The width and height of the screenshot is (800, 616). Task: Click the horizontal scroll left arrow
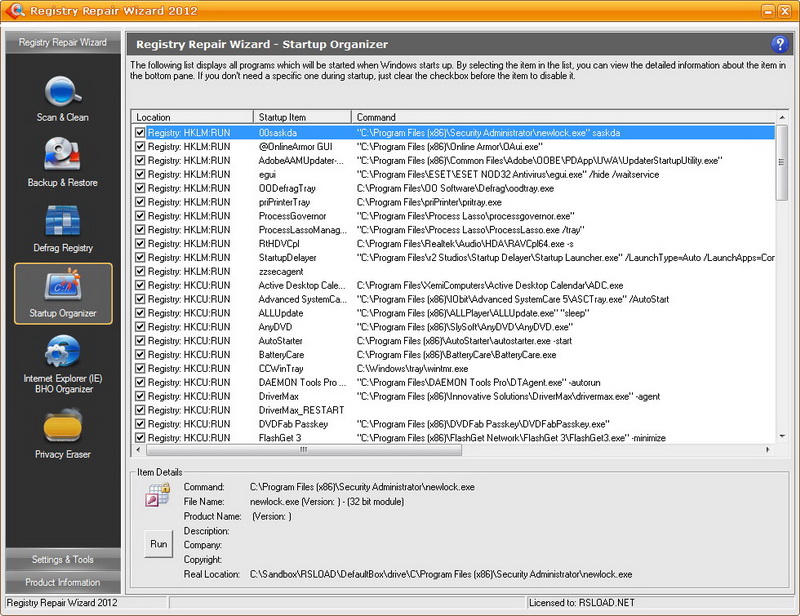click(x=138, y=450)
